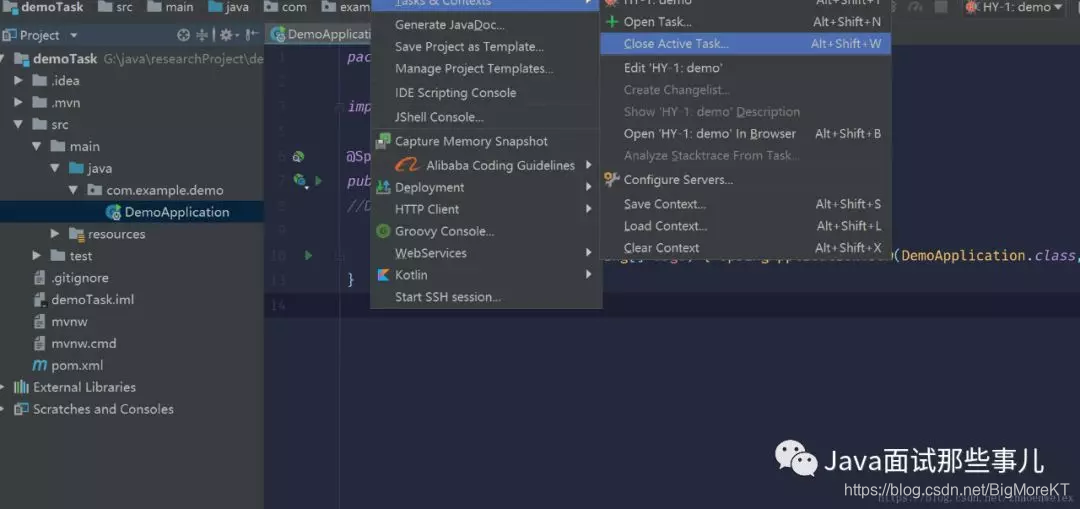
Task: Open the HY-1: demo task dropdown
Action: pyautogui.click(x=1017, y=8)
